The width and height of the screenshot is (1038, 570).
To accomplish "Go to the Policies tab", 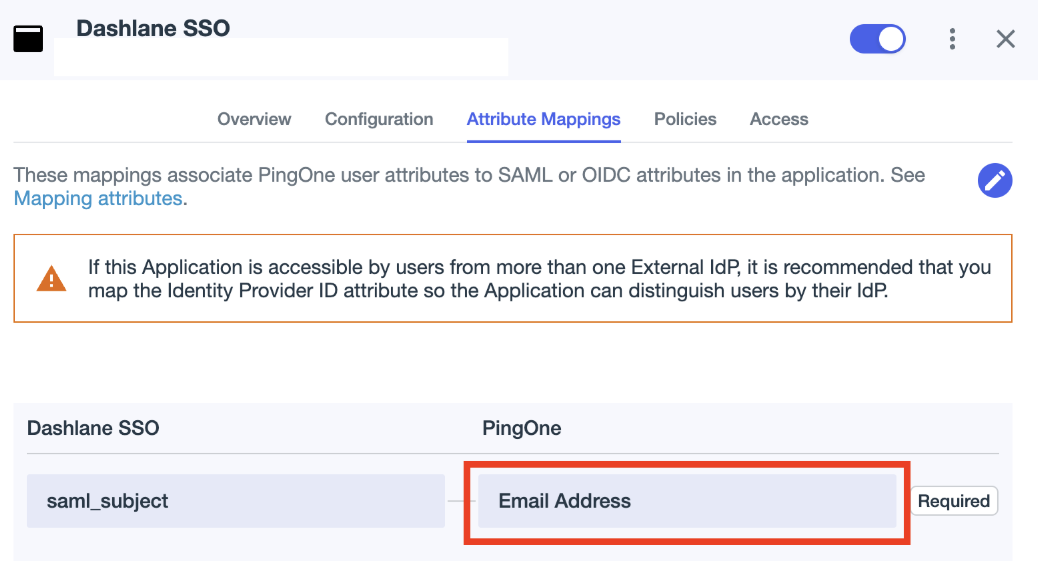I will click(685, 119).
